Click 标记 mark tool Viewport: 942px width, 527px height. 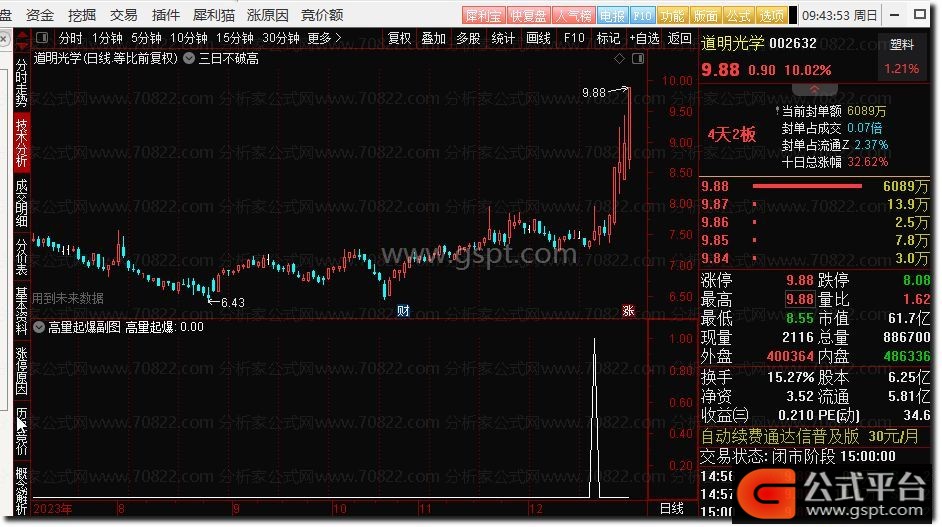(608, 38)
